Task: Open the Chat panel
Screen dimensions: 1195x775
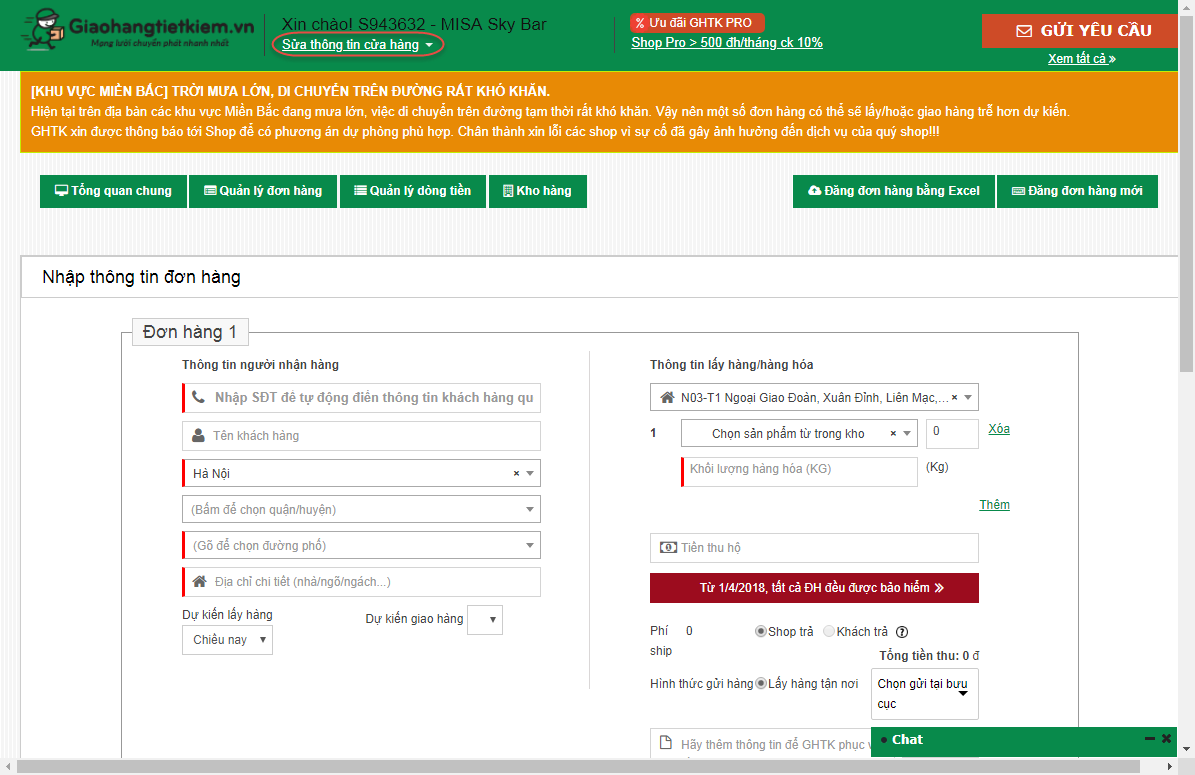Action: pyautogui.click(x=907, y=739)
